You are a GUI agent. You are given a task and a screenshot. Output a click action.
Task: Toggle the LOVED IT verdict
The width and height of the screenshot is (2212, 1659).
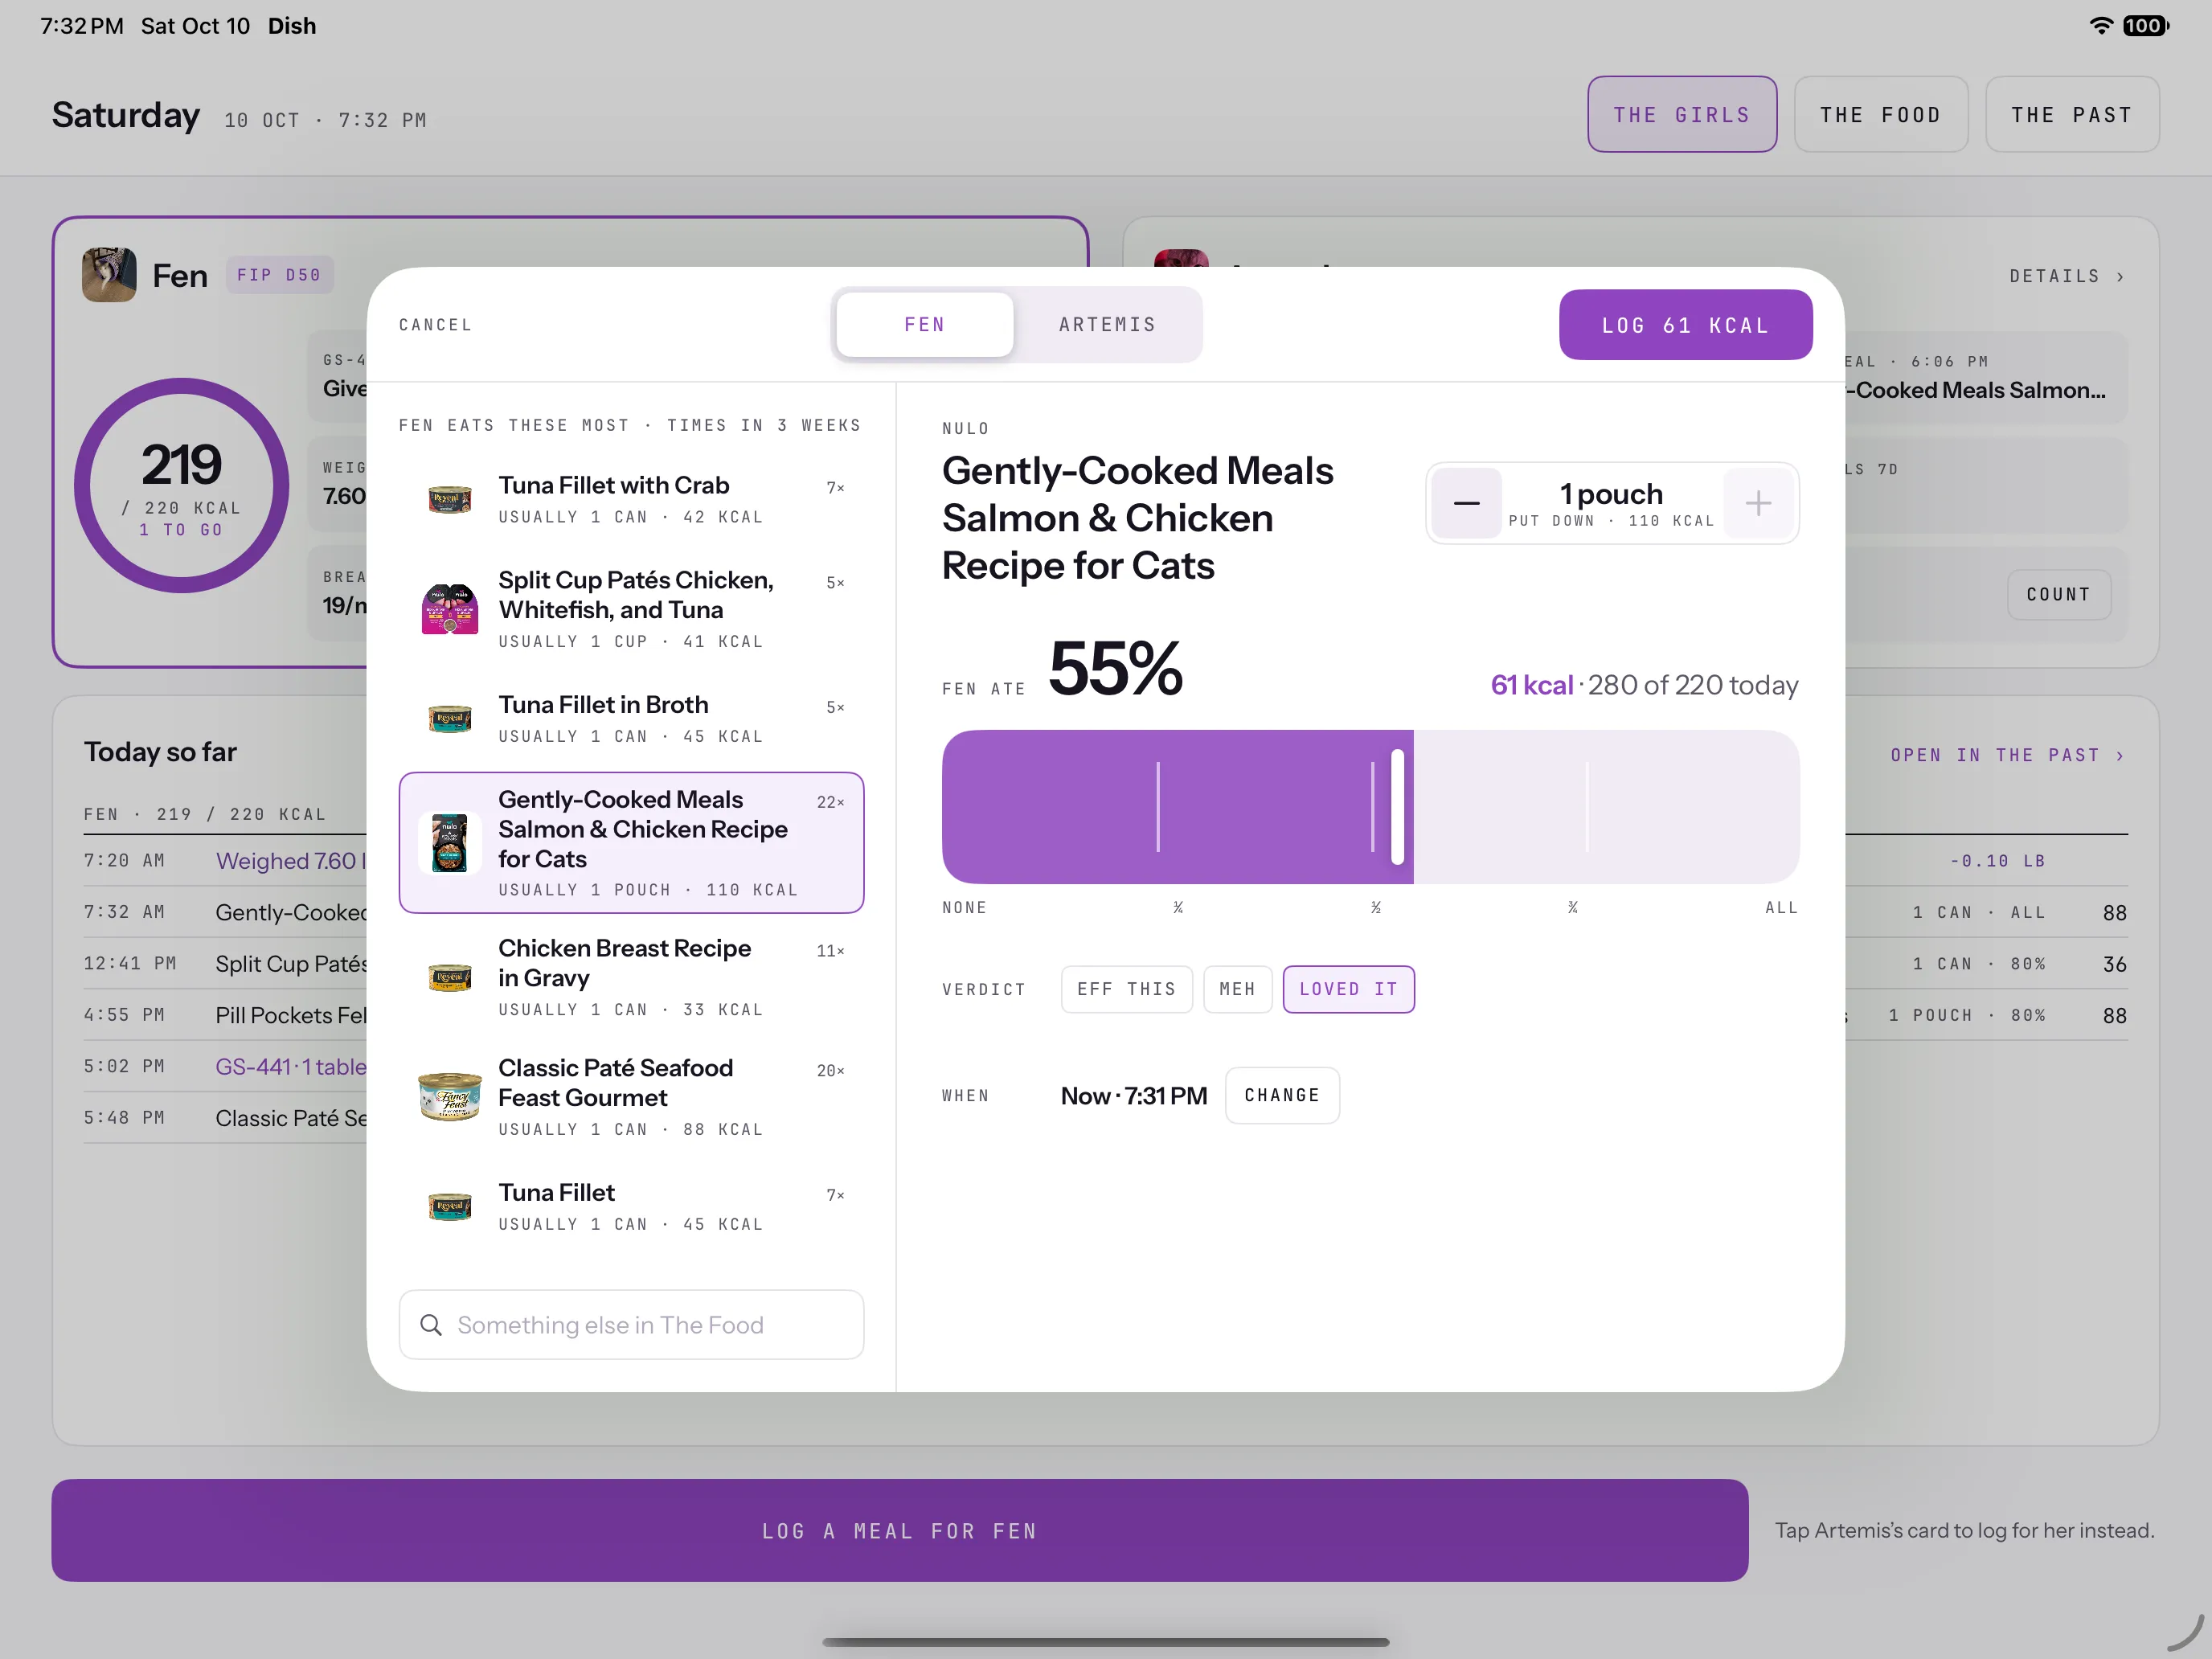pyautogui.click(x=1348, y=989)
